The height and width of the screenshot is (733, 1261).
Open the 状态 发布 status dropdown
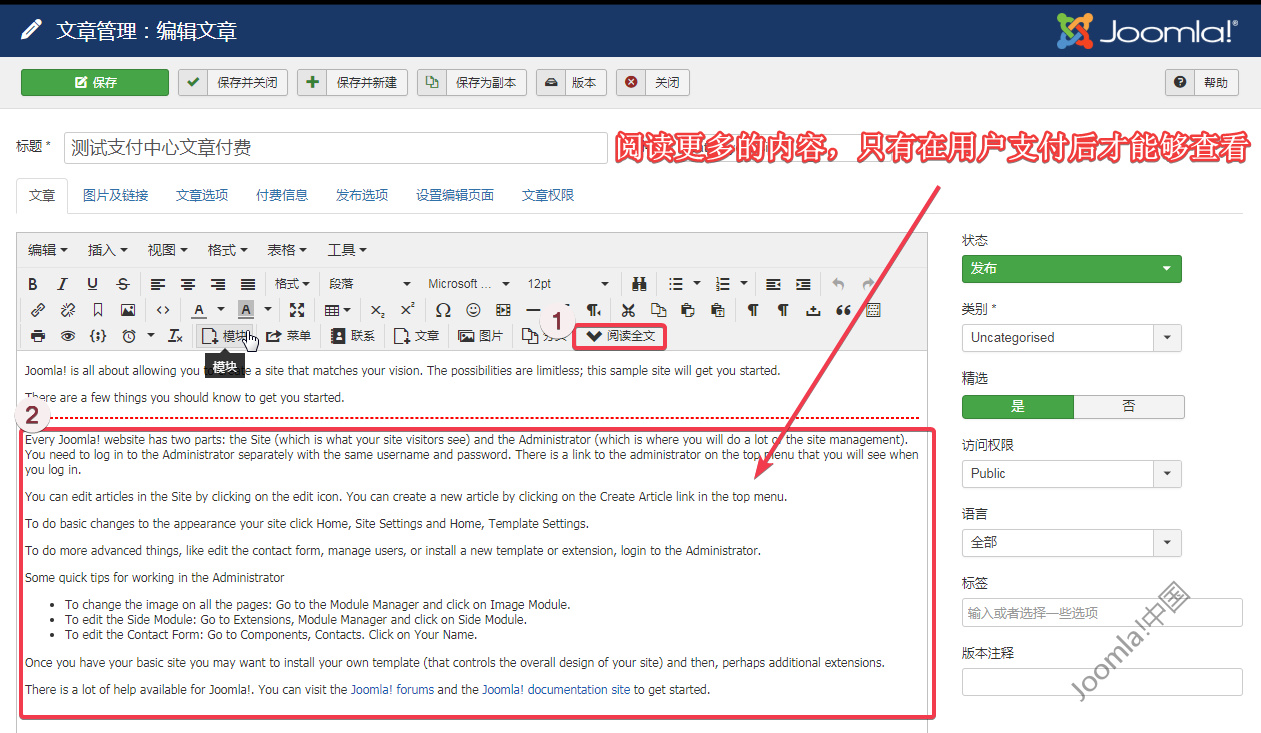[x=1072, y=269]
